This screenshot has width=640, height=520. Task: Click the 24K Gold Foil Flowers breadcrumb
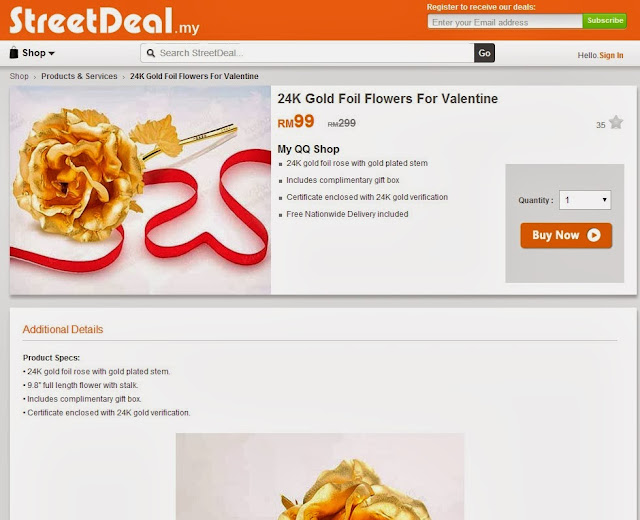(x=194, y=76)
